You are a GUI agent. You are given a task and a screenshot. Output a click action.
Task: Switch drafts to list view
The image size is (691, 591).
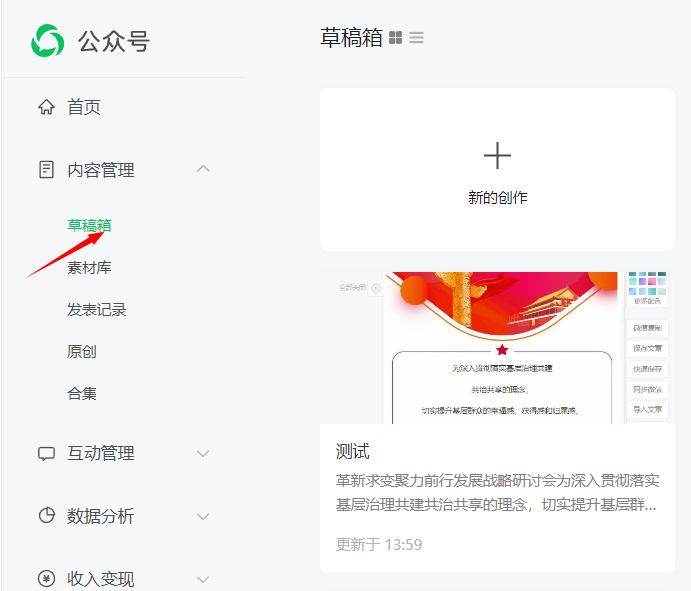(x=416, y=38)
